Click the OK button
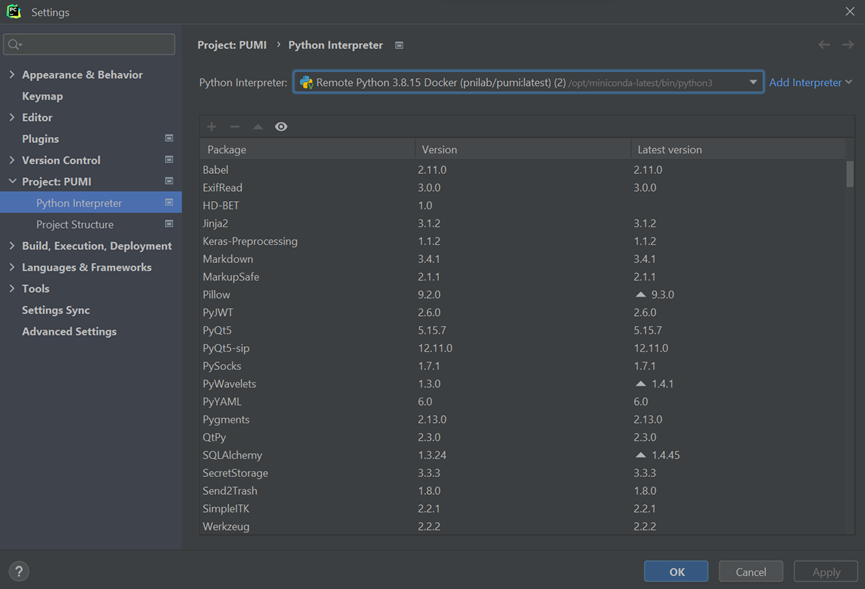Screen dimensions: 865x589 pos(676,571)
